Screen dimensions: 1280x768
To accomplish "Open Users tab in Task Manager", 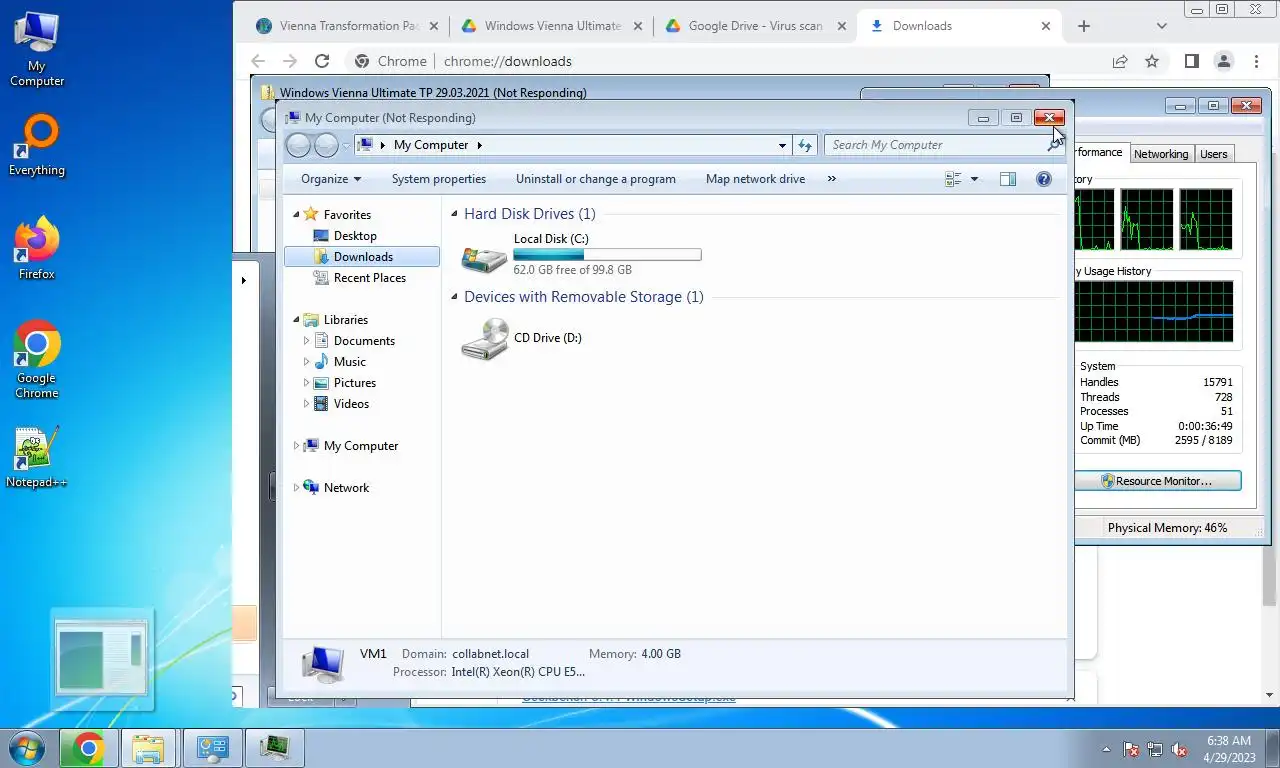I will (1214, 154).
